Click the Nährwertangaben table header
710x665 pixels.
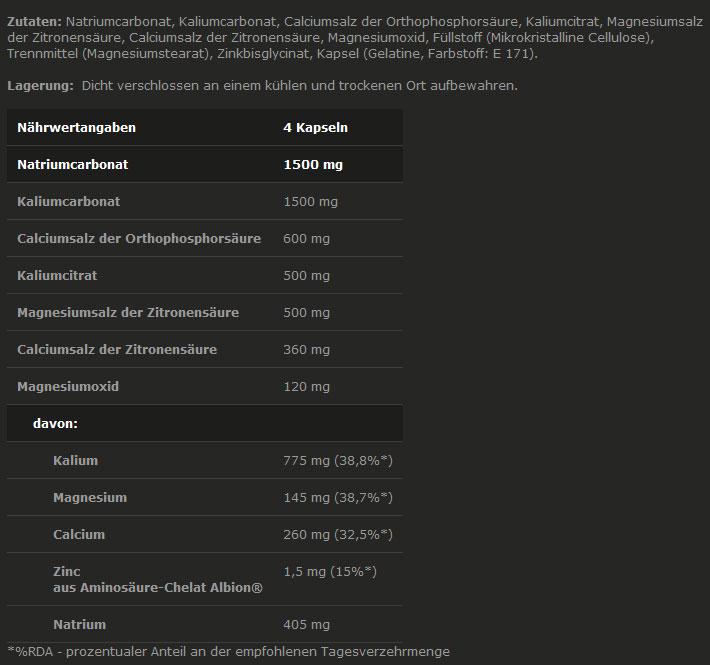[76, 128]
